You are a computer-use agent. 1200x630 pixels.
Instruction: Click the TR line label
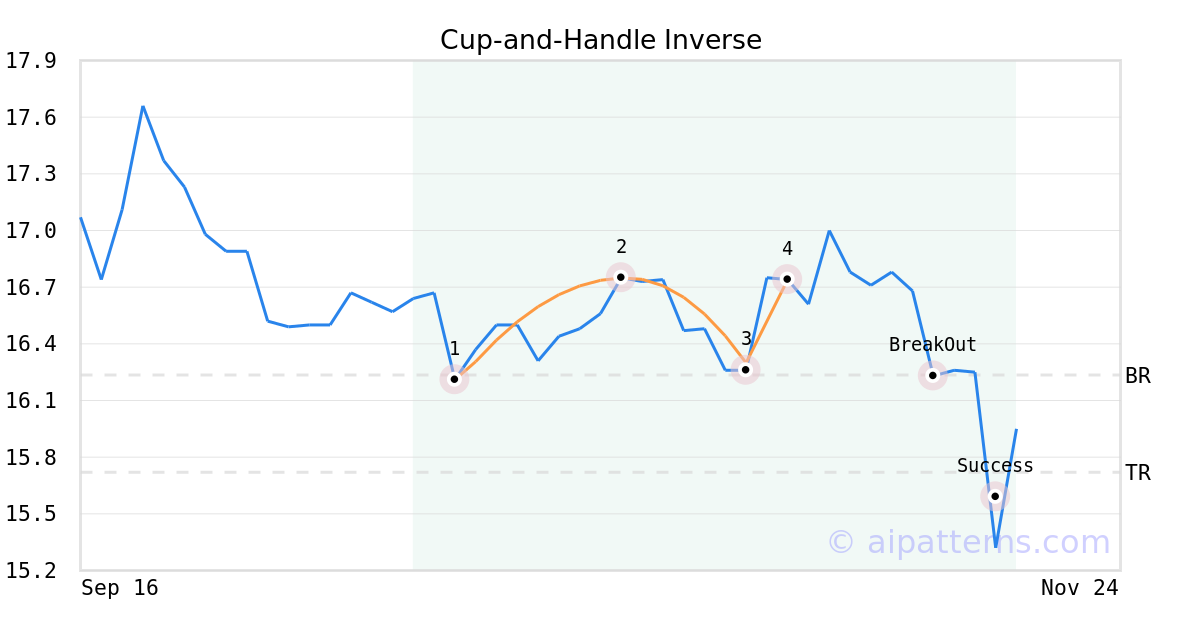click(1138, 473)
